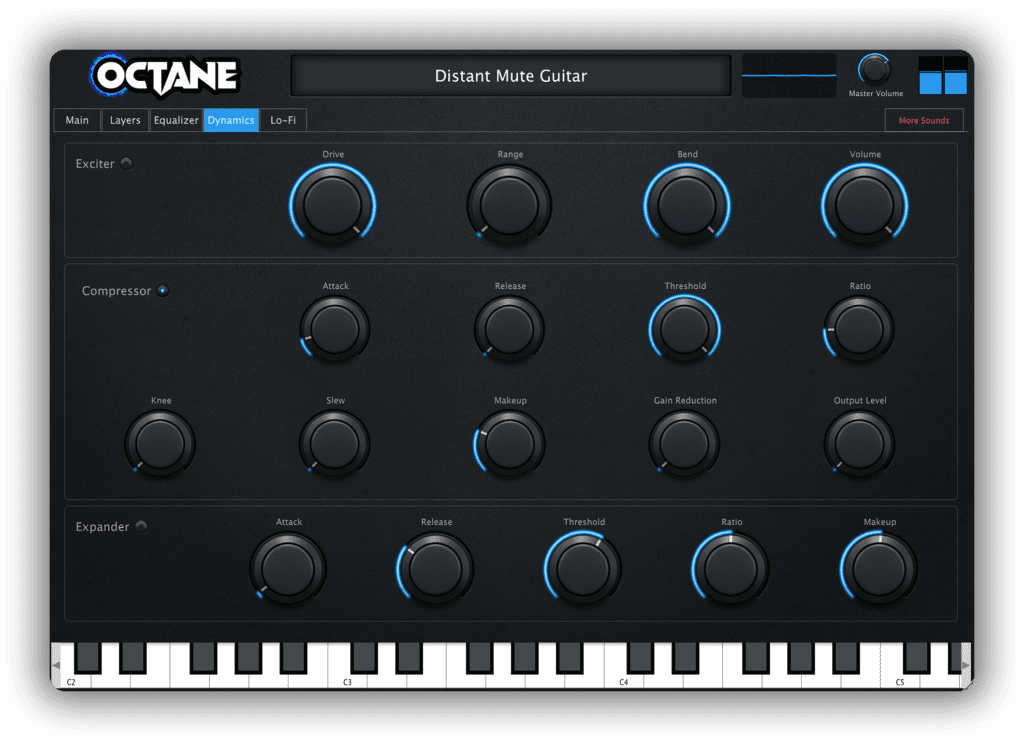This screenshot has height=741, width=1024.
Task: Click the Compressor section label
Action: 116,291
